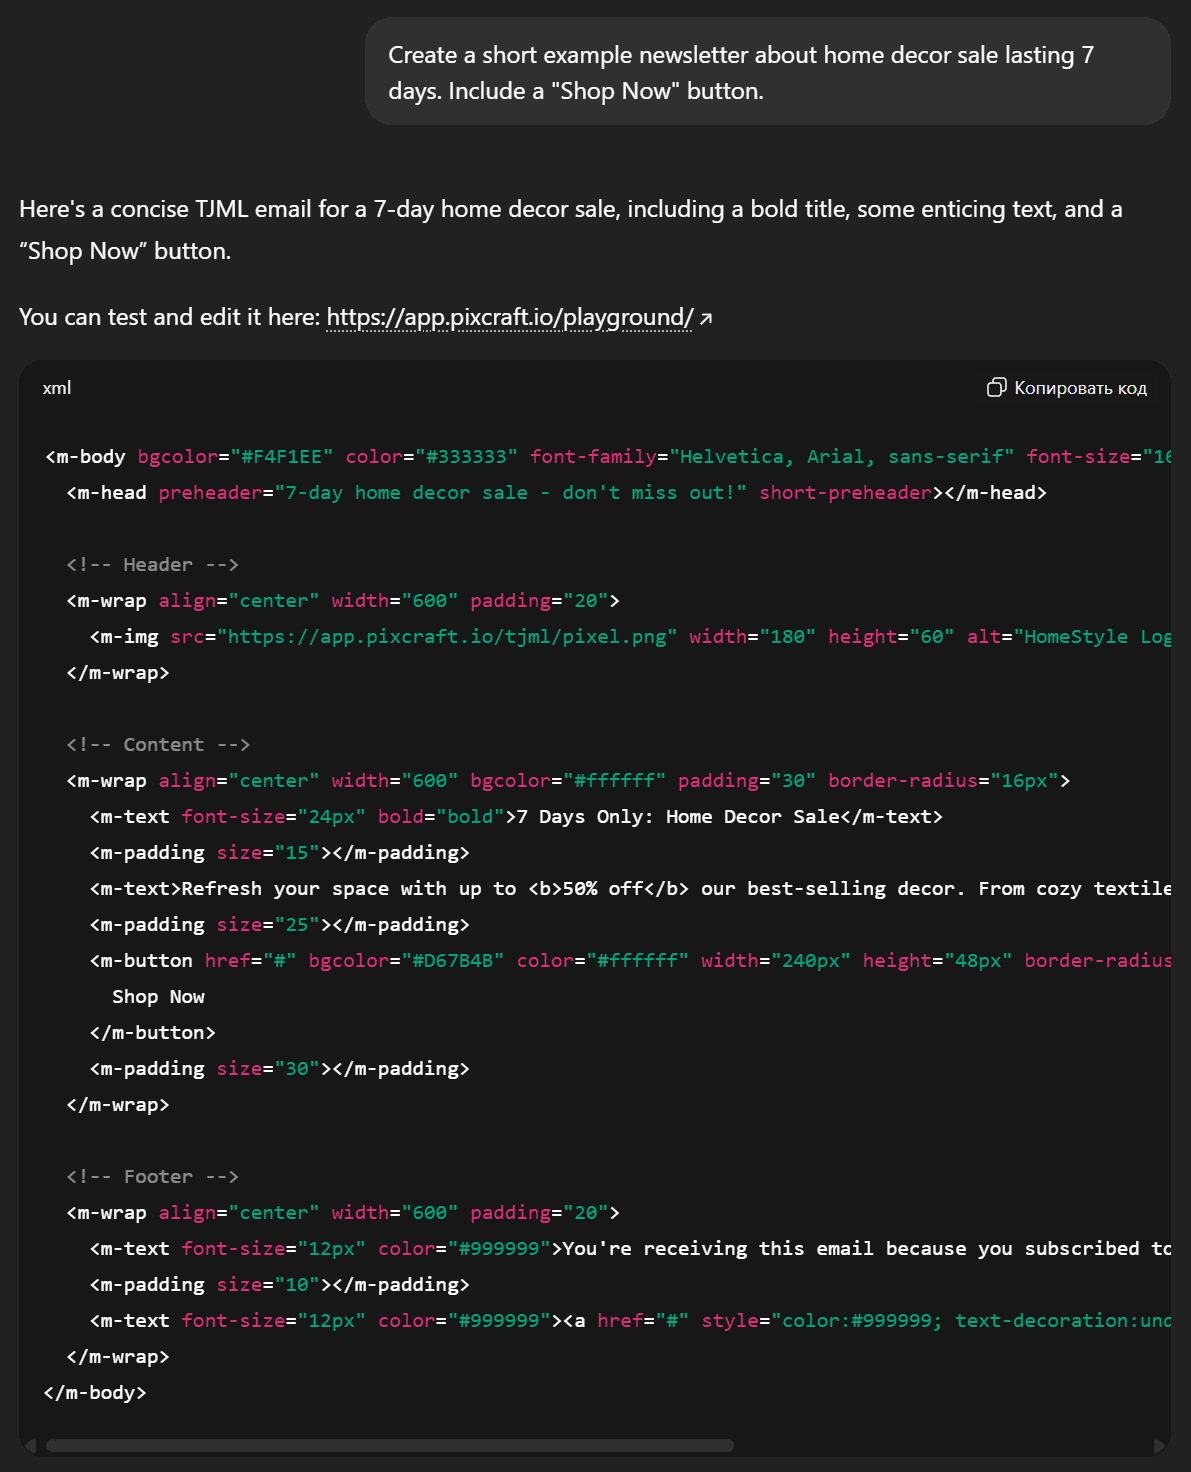Click the Header comment line in code

(x=152, y=565)
